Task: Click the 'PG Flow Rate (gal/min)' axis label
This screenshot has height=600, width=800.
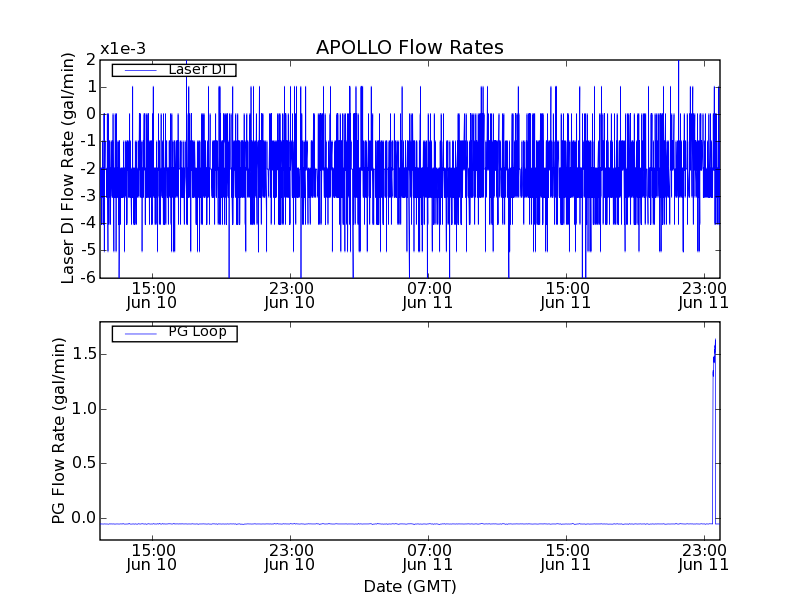Action: pyautogui.click(x=59, y=430)
